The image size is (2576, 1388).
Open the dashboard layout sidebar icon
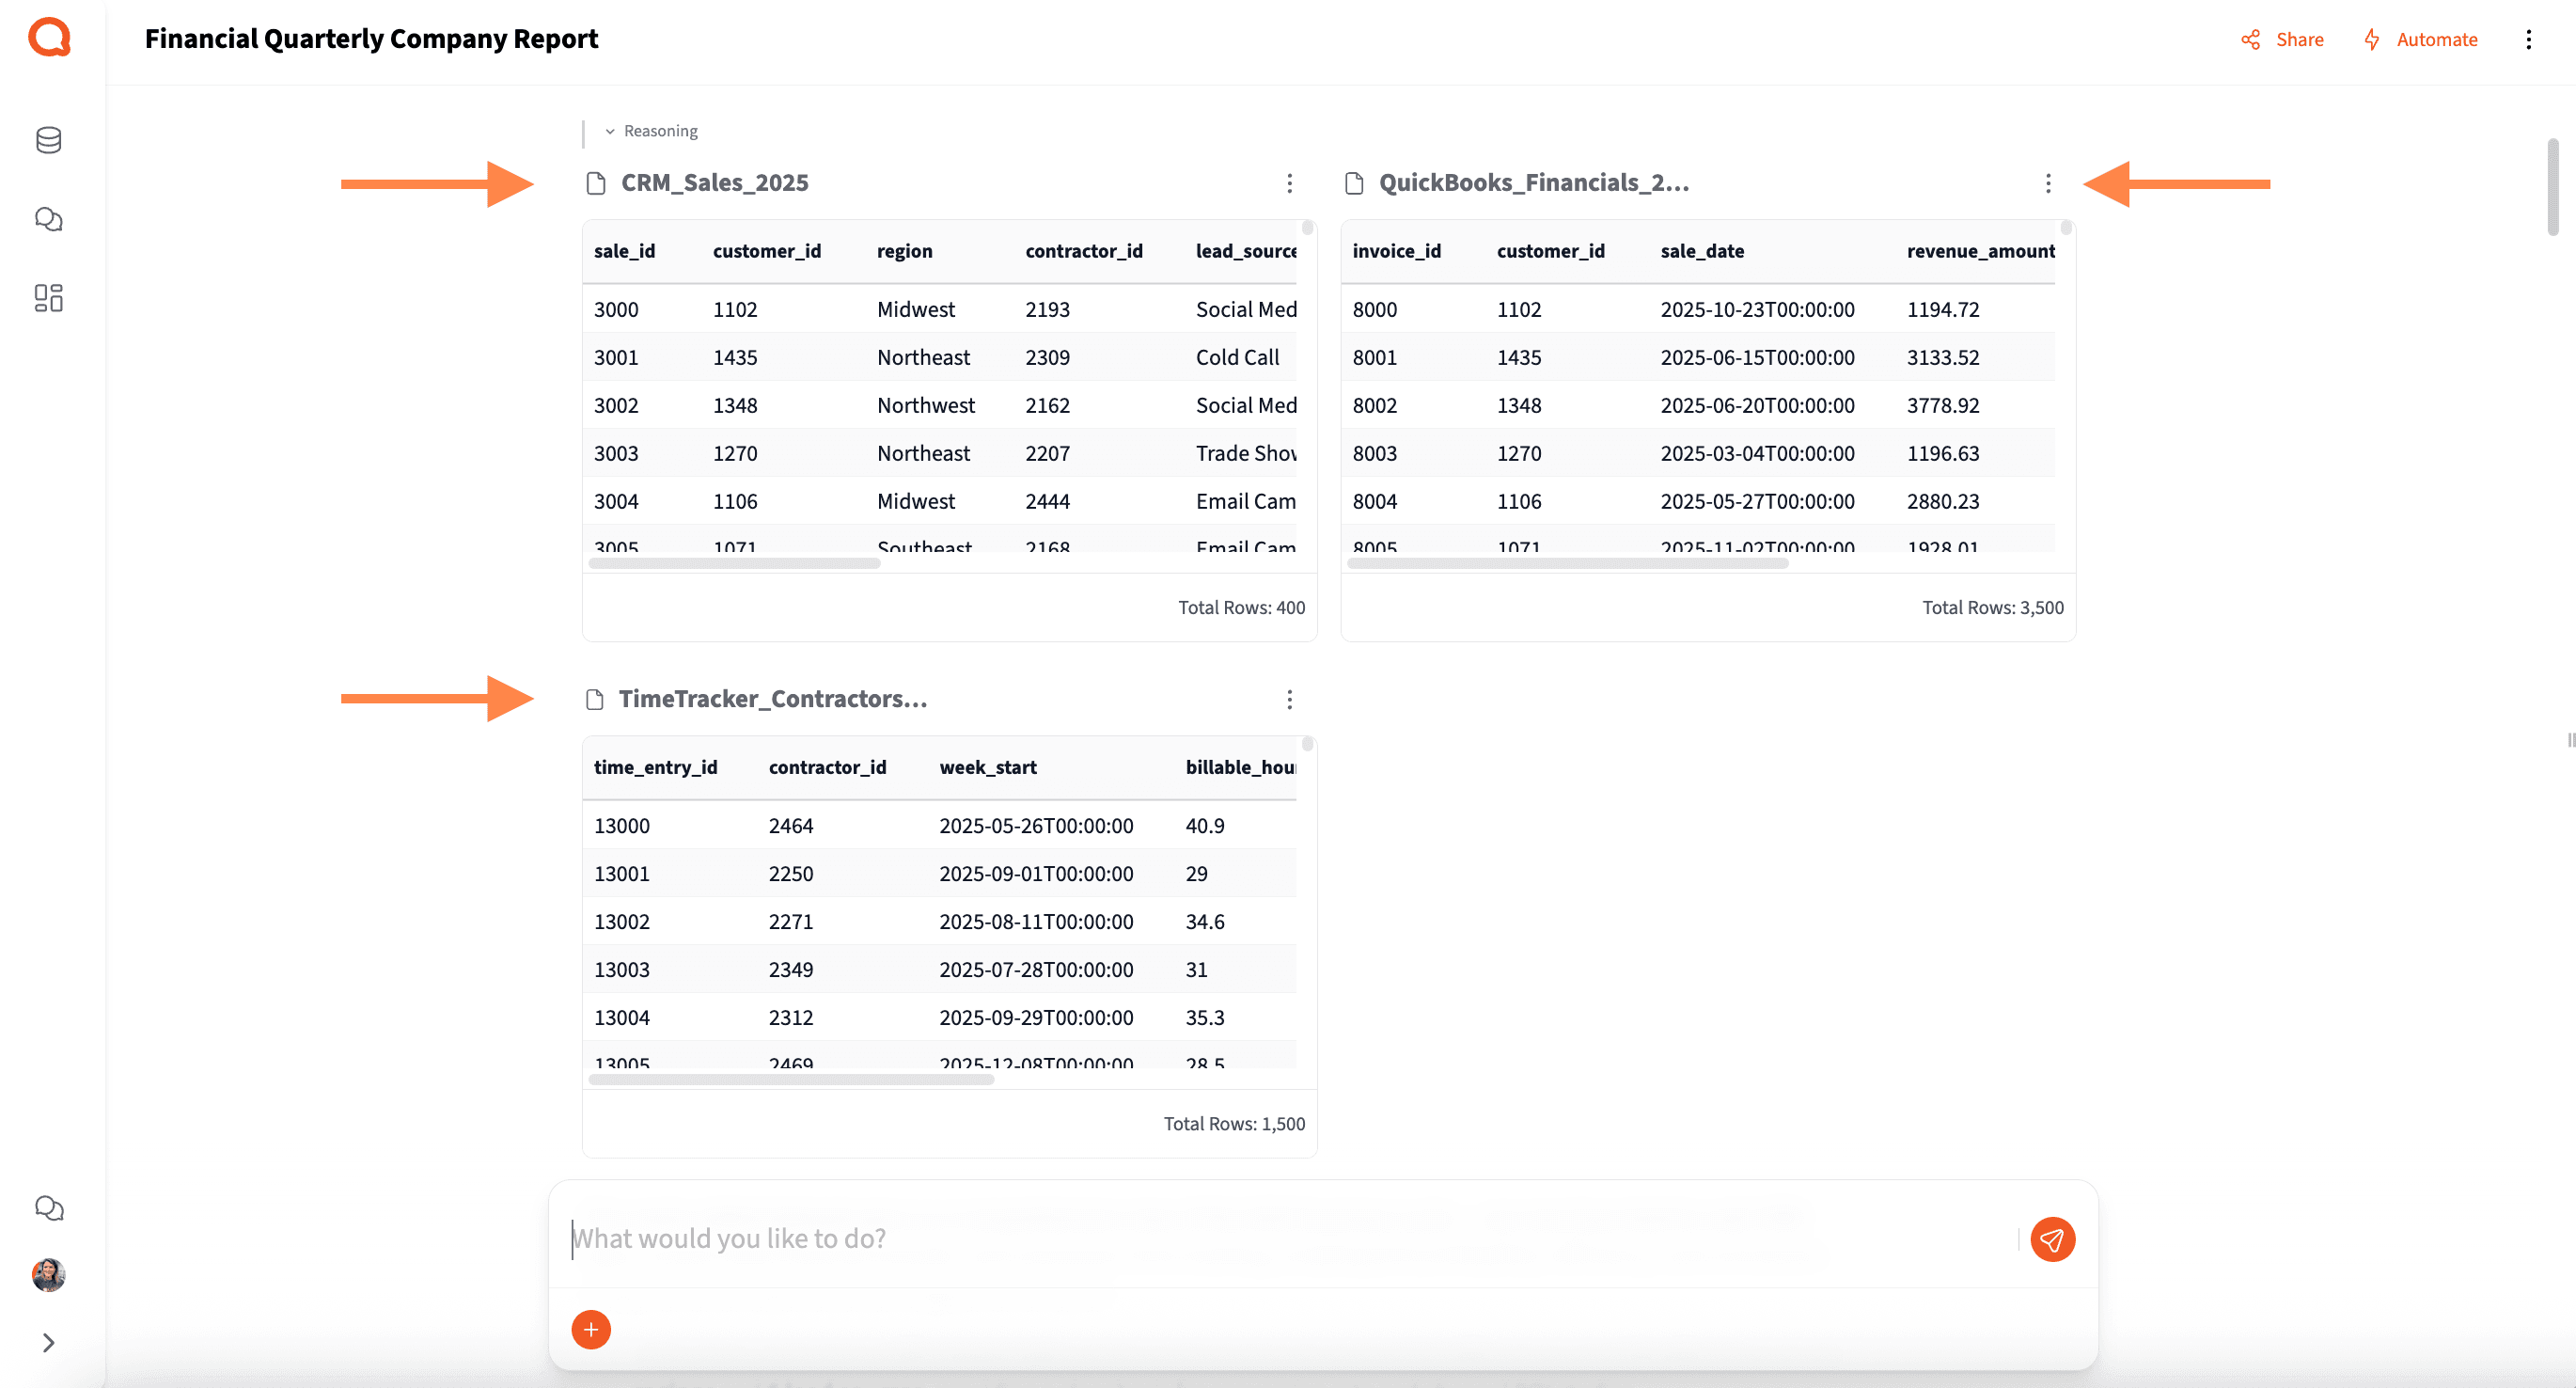49,298
